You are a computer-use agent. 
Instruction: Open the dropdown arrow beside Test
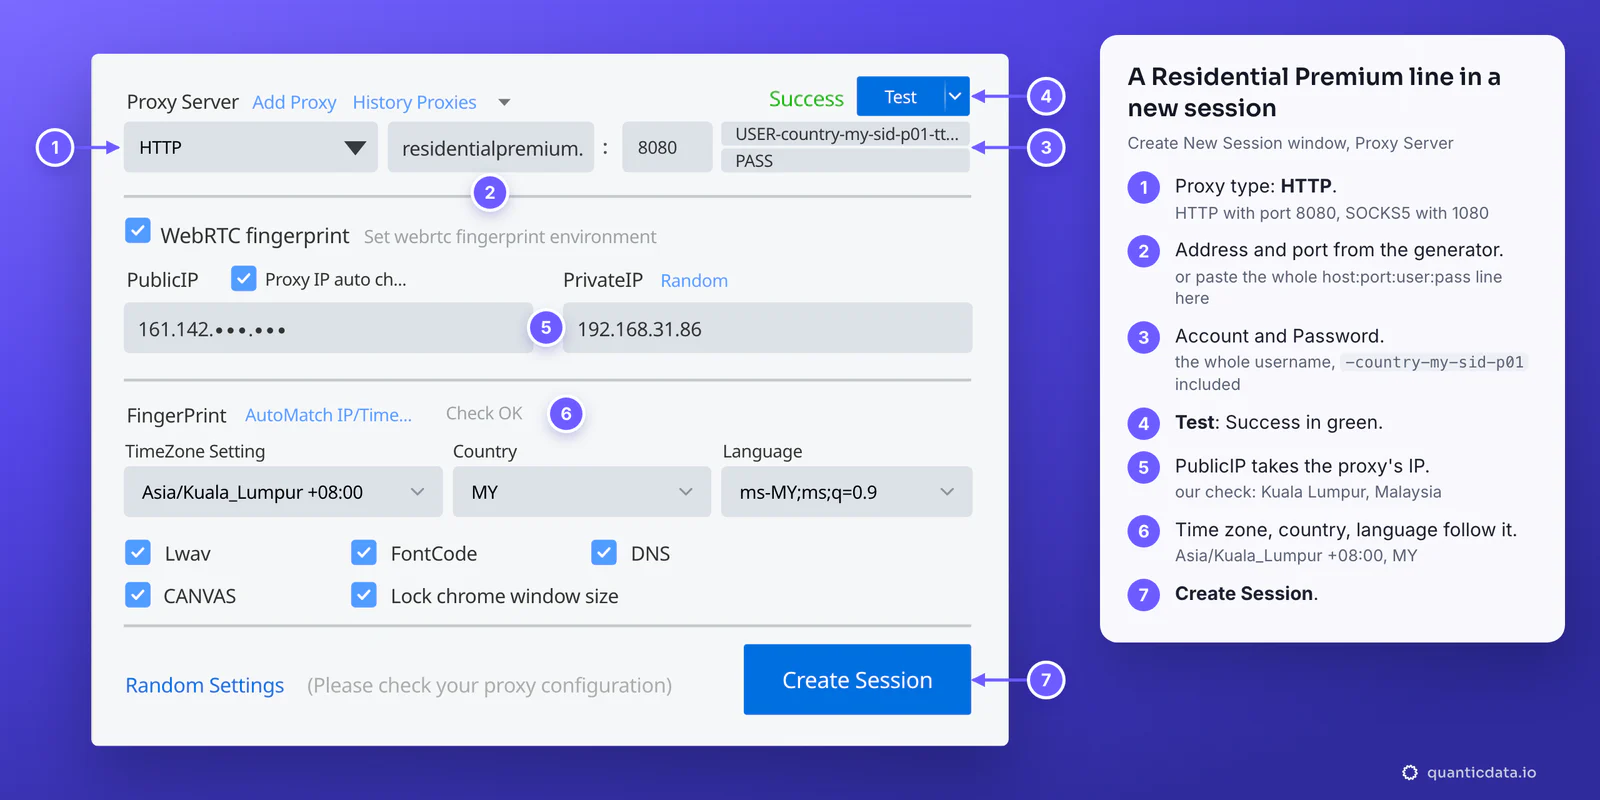(x=956, y=97)
